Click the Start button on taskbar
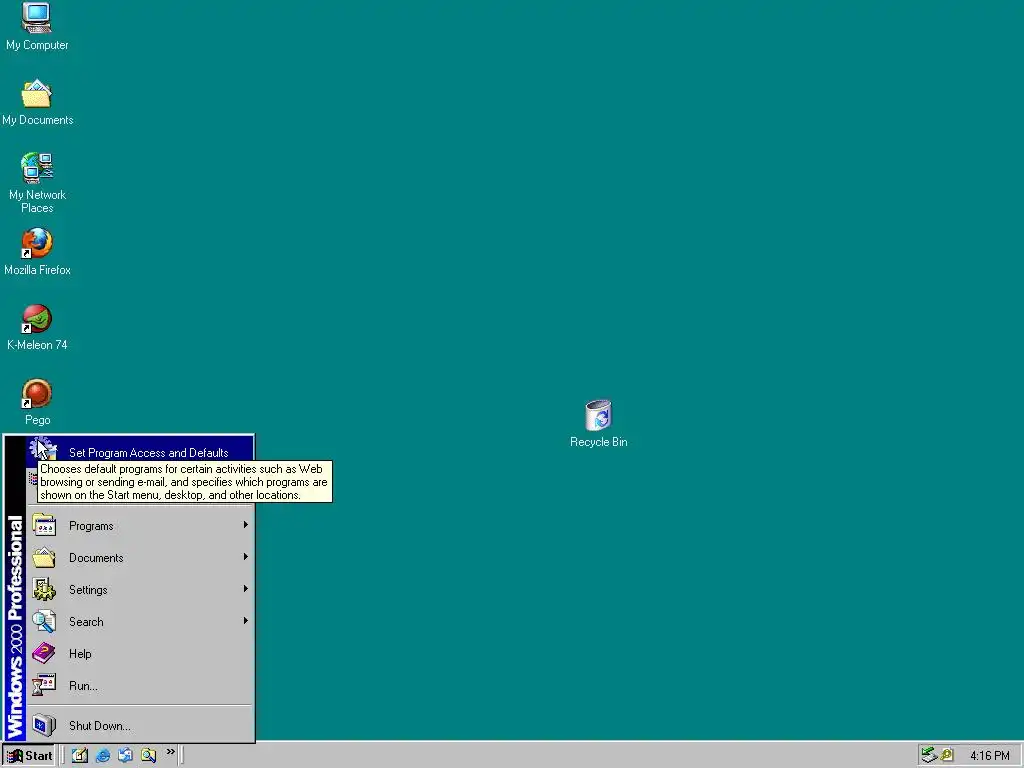The width and height of the screenshot is (1024, 768). coord(29,756)
